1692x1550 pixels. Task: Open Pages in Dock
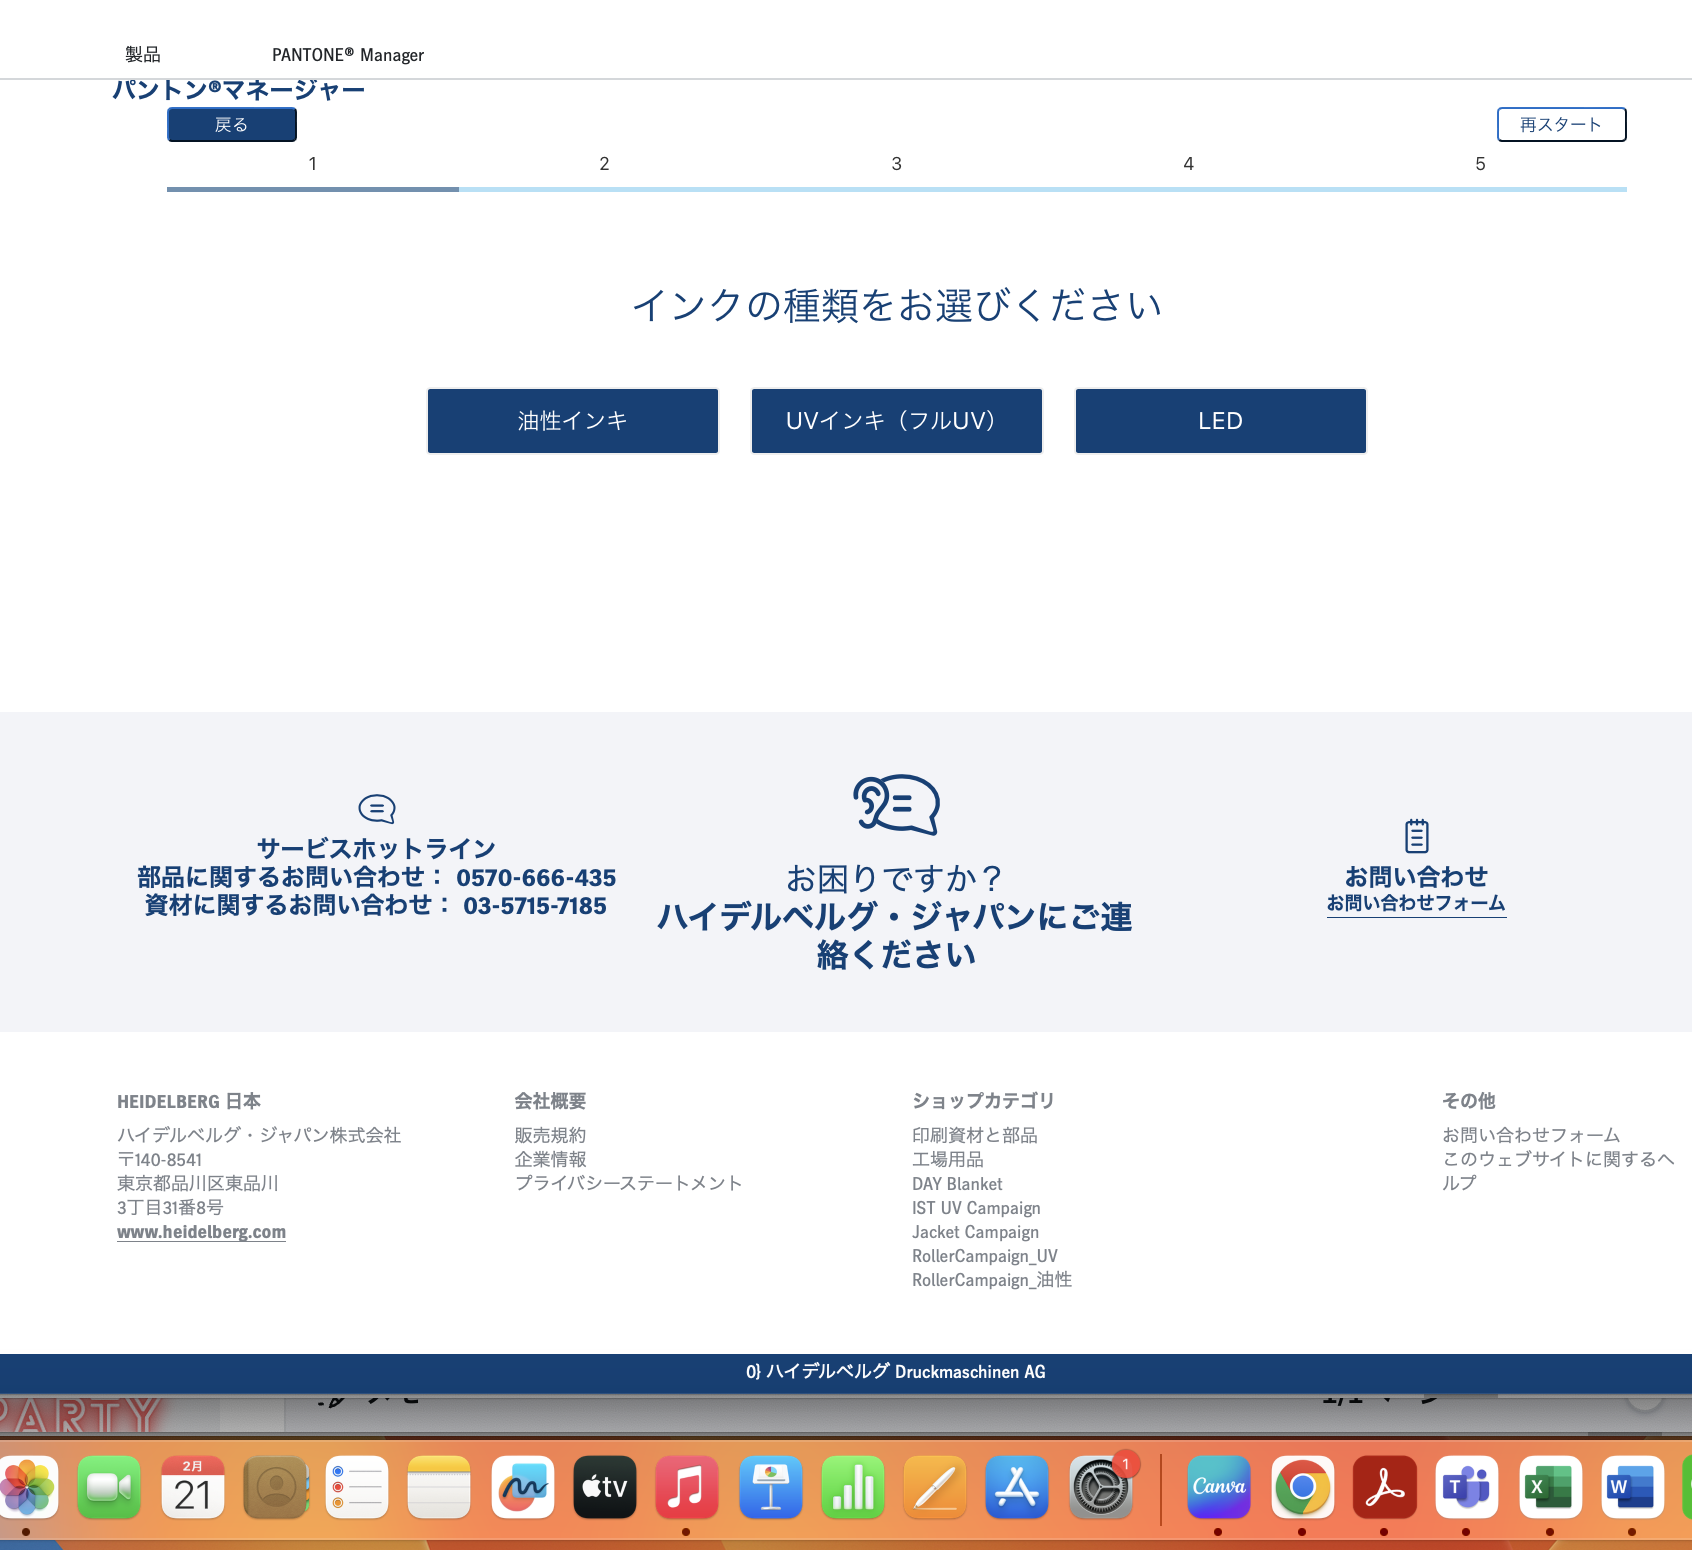point(935,1488)
